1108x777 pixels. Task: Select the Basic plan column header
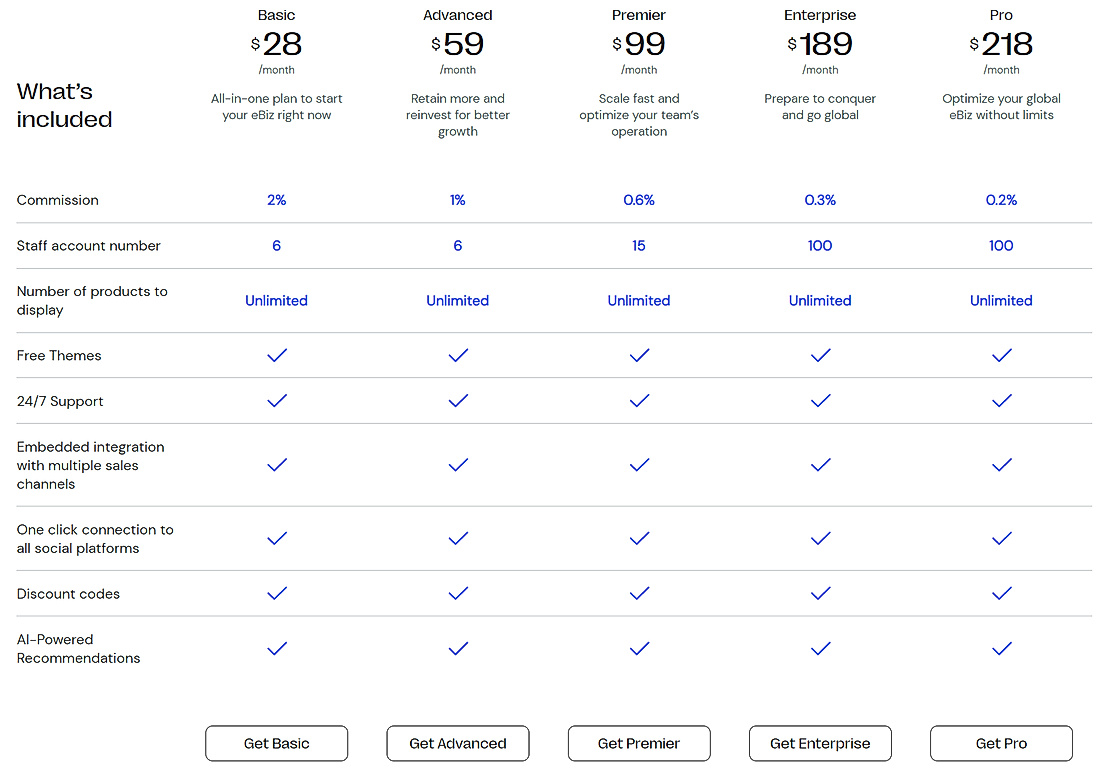[277, 15]
